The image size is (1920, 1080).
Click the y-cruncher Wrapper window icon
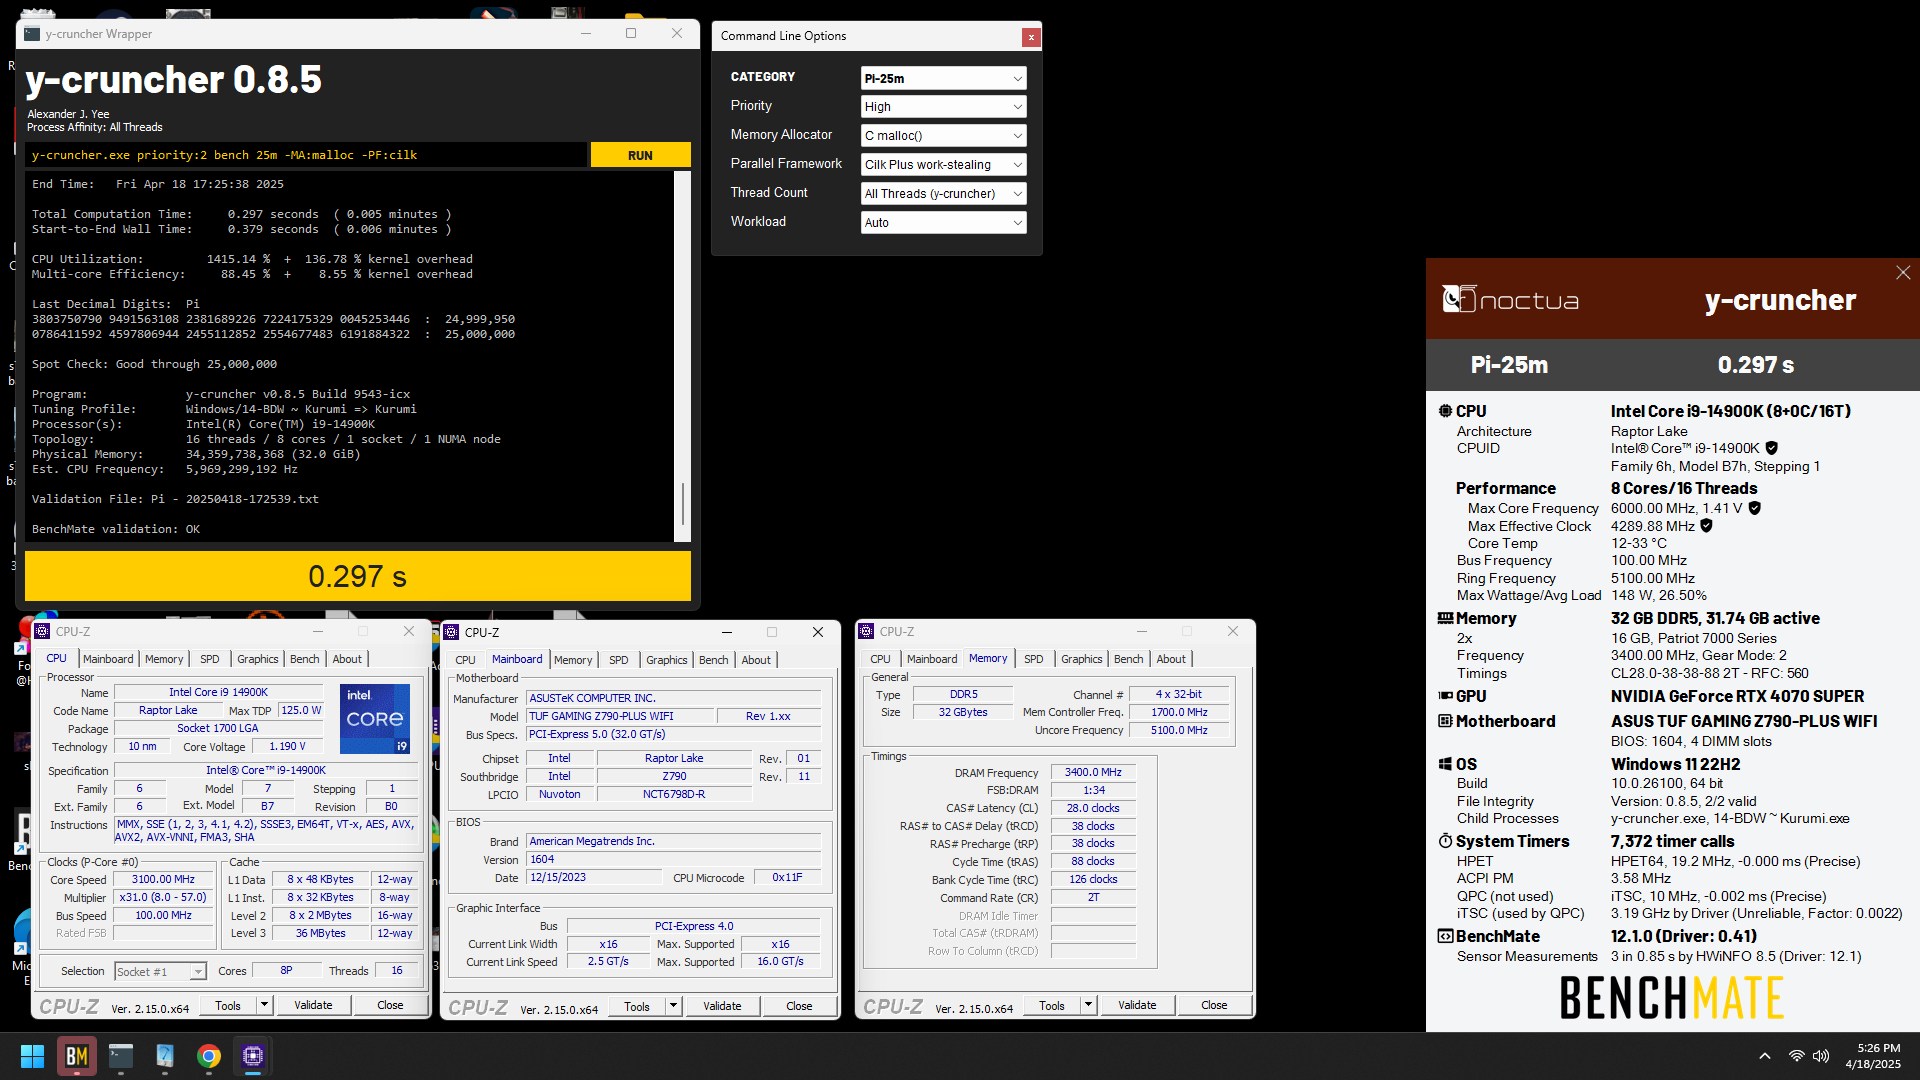click(32, 34)
